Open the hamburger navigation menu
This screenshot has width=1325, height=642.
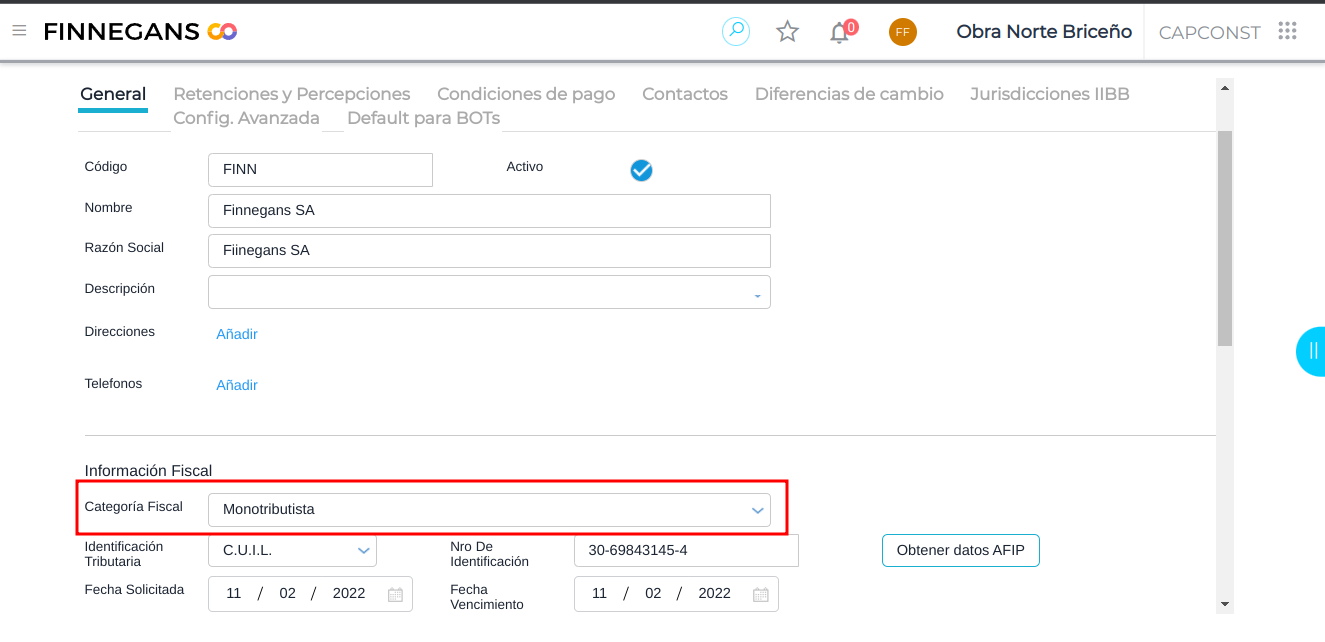tap(19, 31)
